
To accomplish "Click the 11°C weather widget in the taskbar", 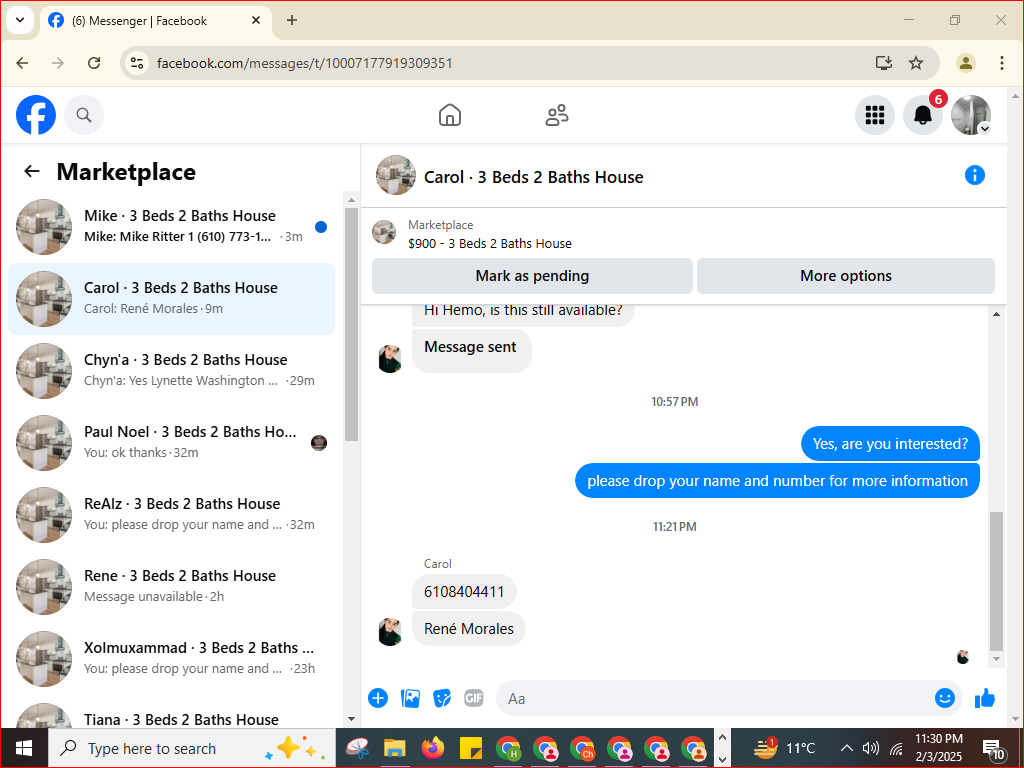I will (784, 748).
